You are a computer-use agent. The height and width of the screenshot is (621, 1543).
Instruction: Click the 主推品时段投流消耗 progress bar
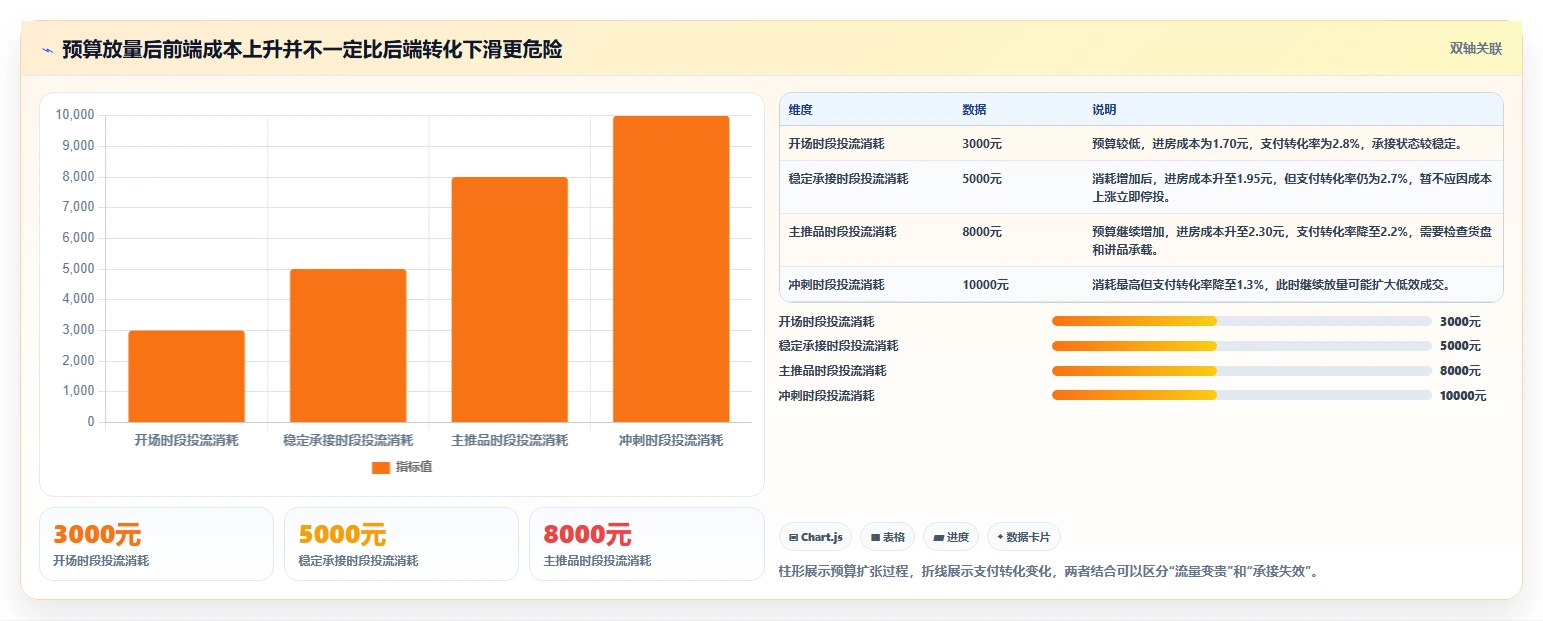click(x=1242, y=371)
